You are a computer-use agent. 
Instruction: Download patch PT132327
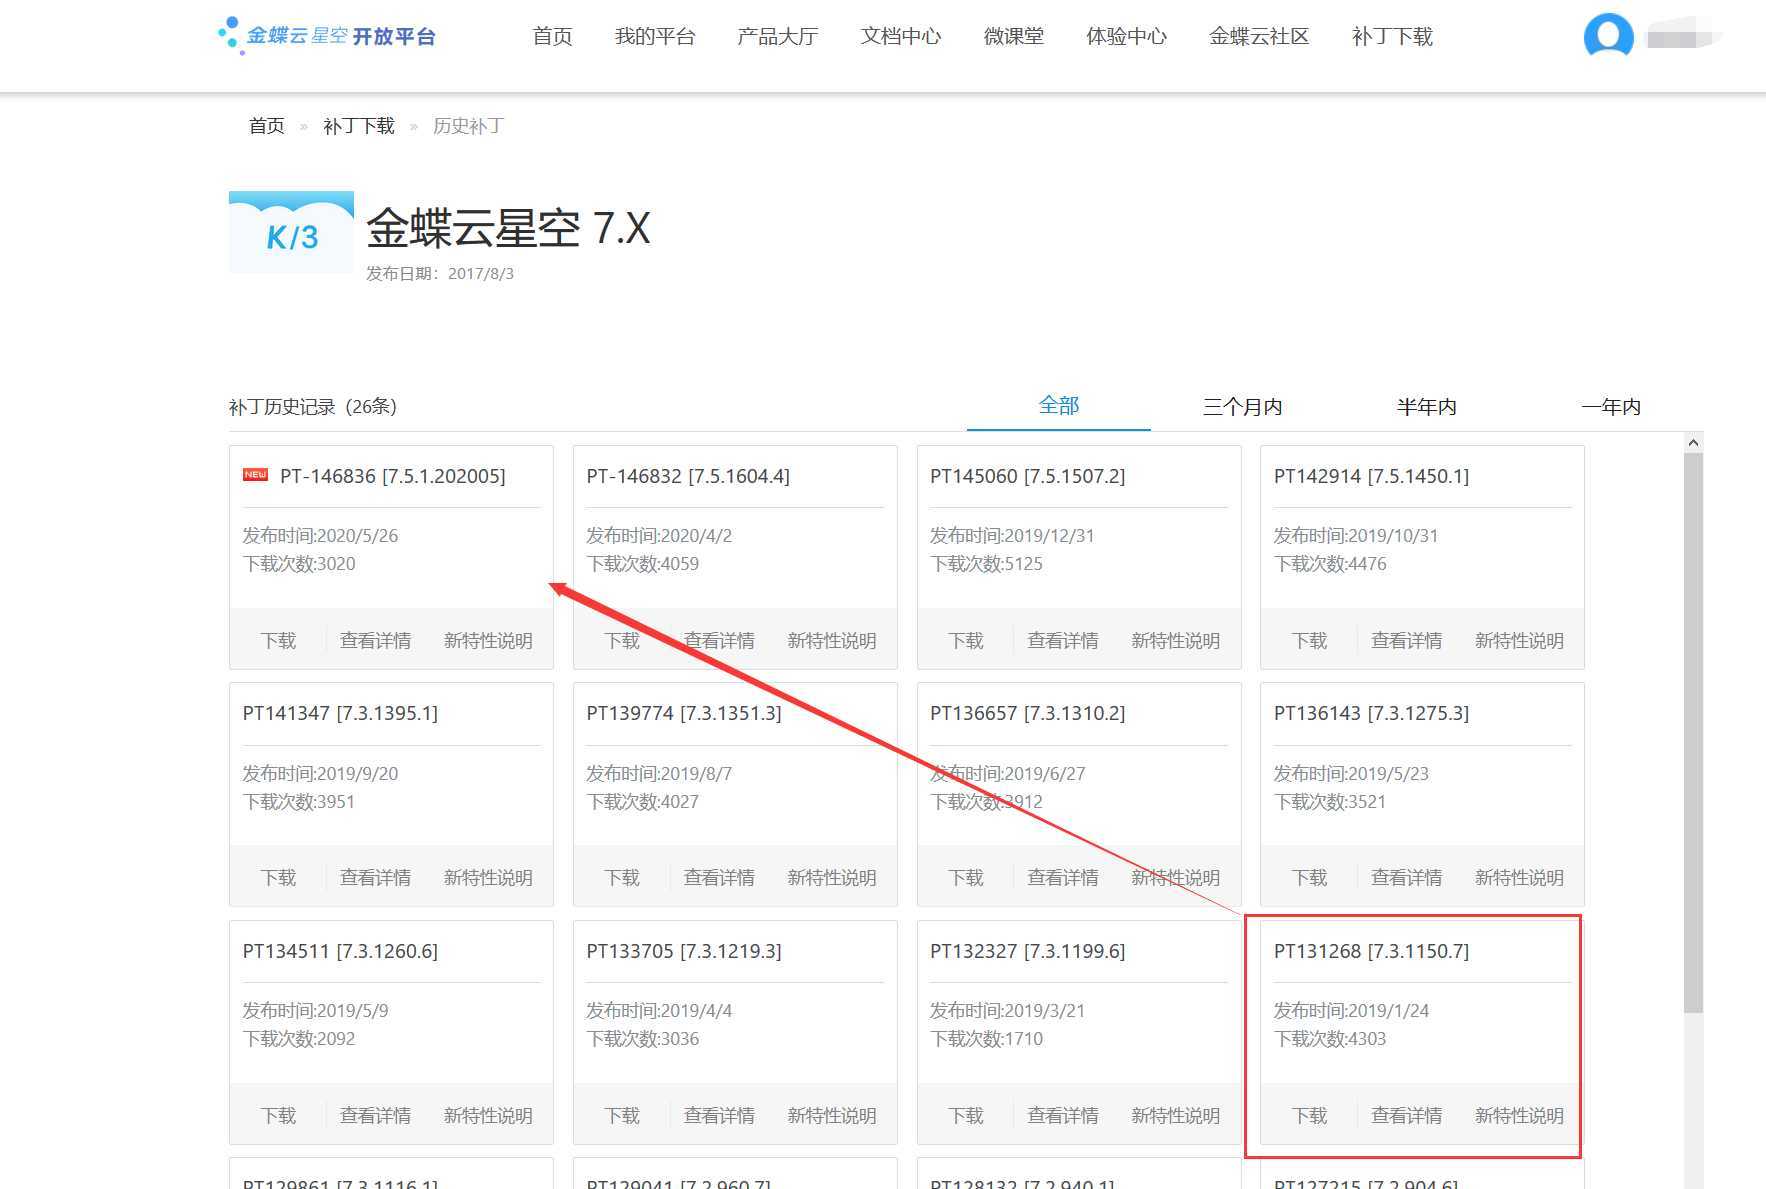pos(967,1116)
